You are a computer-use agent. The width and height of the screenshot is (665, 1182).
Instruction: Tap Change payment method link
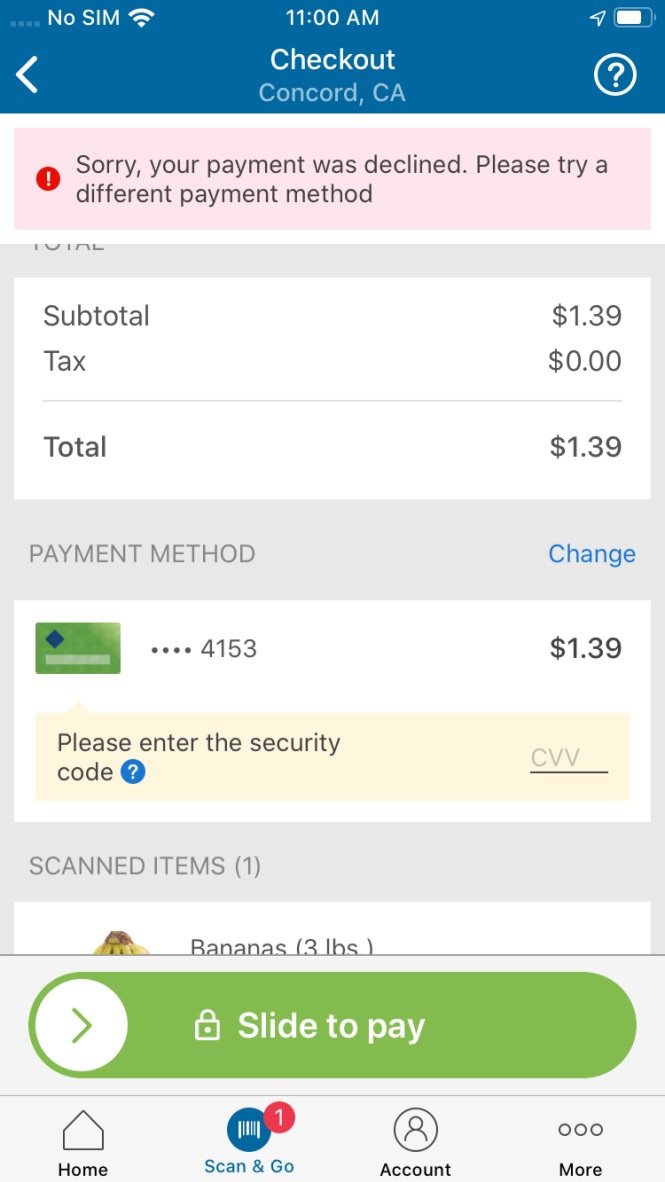coord(591,554)
